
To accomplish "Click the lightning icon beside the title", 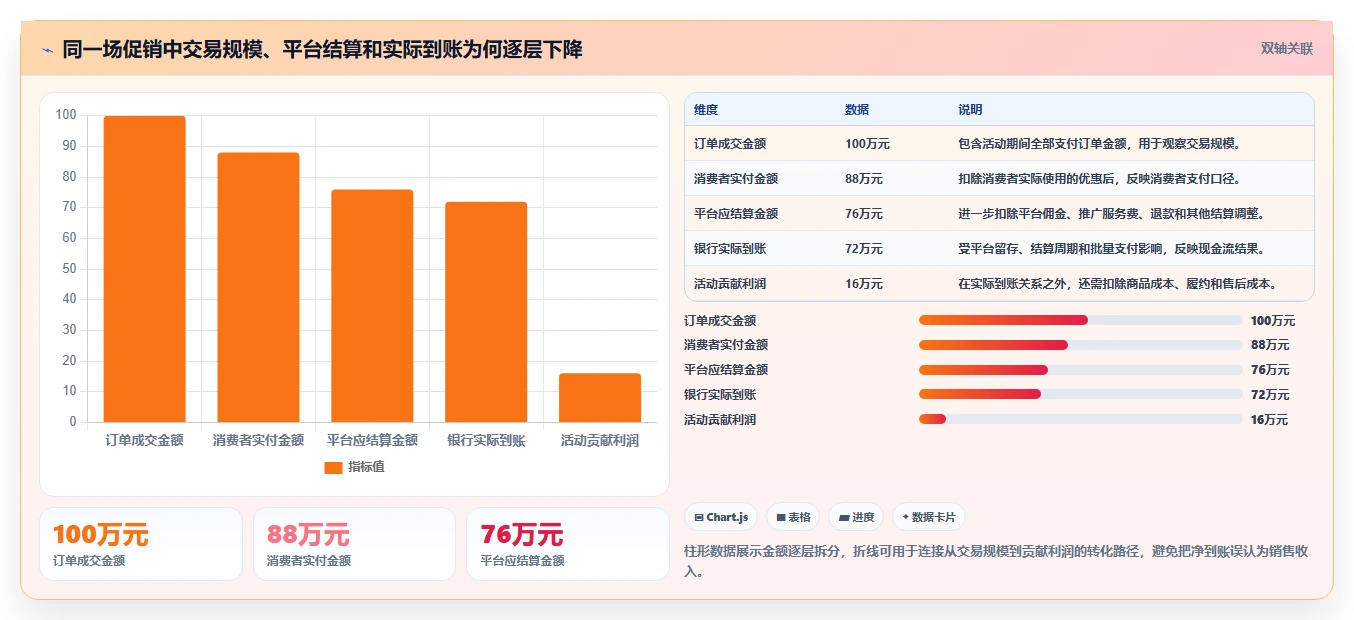I will pos(47,50).
